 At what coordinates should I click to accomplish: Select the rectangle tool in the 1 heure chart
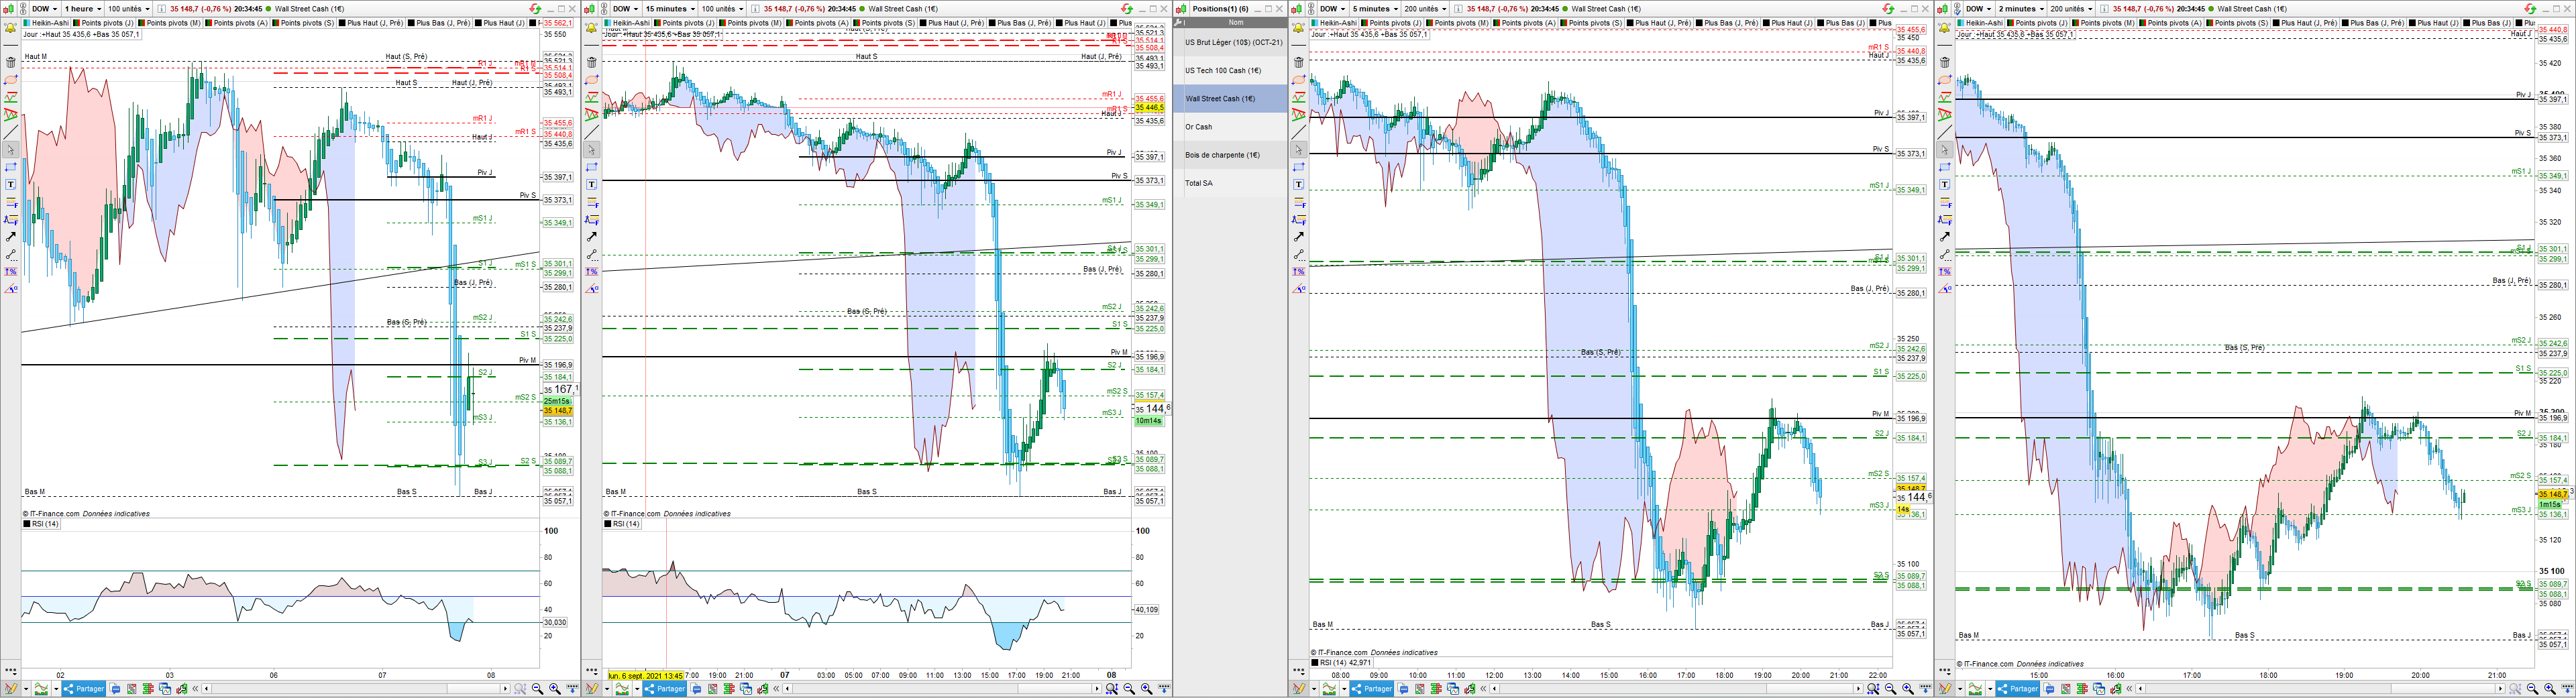(x=11, y=167)
